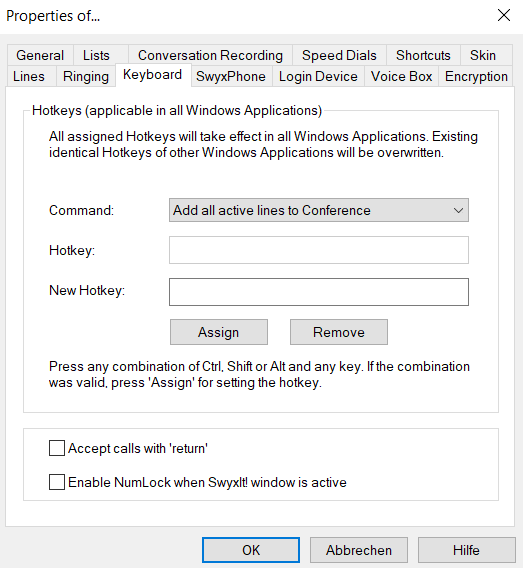Open the Voice Box tab
Image resolution: width=523 pixels, height=568 pixels.
[x=402, y=76]
